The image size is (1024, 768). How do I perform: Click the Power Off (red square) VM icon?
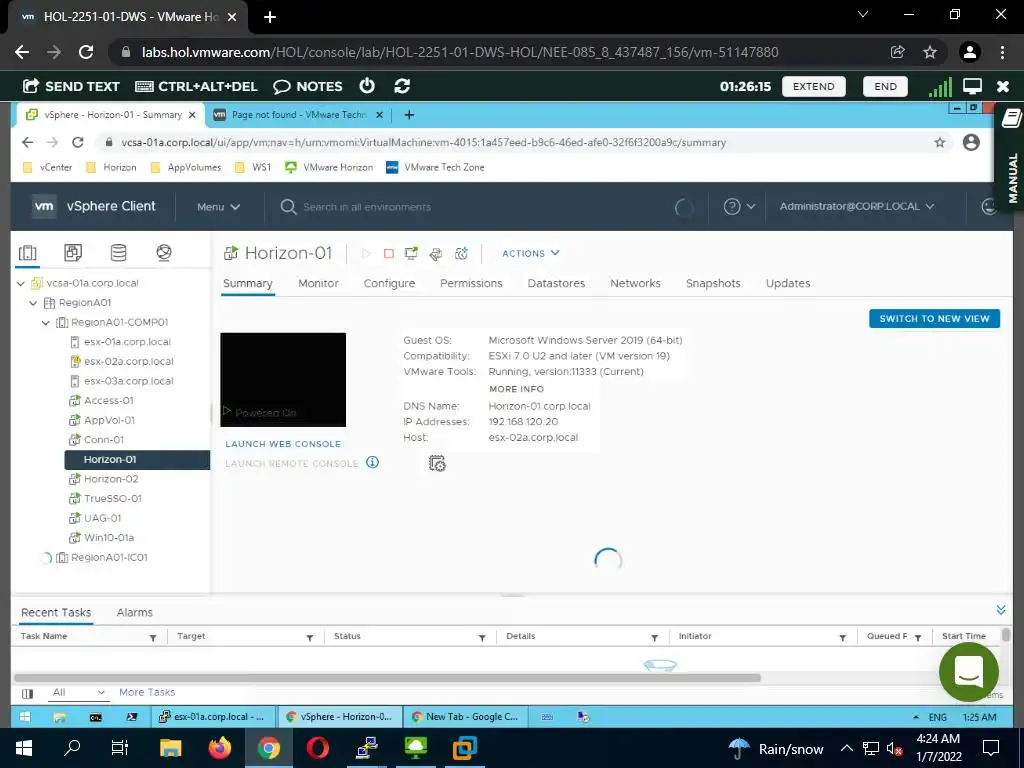(x=389, y=253)
